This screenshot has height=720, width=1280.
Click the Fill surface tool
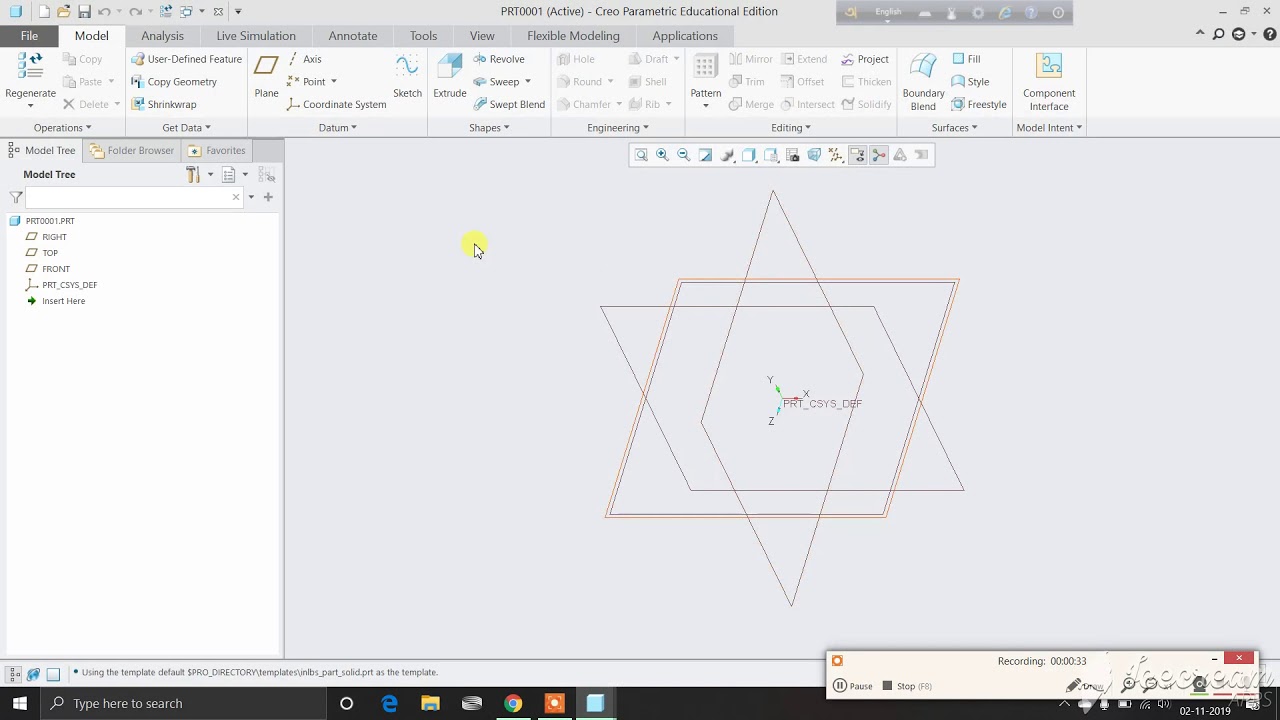[966, 59]
